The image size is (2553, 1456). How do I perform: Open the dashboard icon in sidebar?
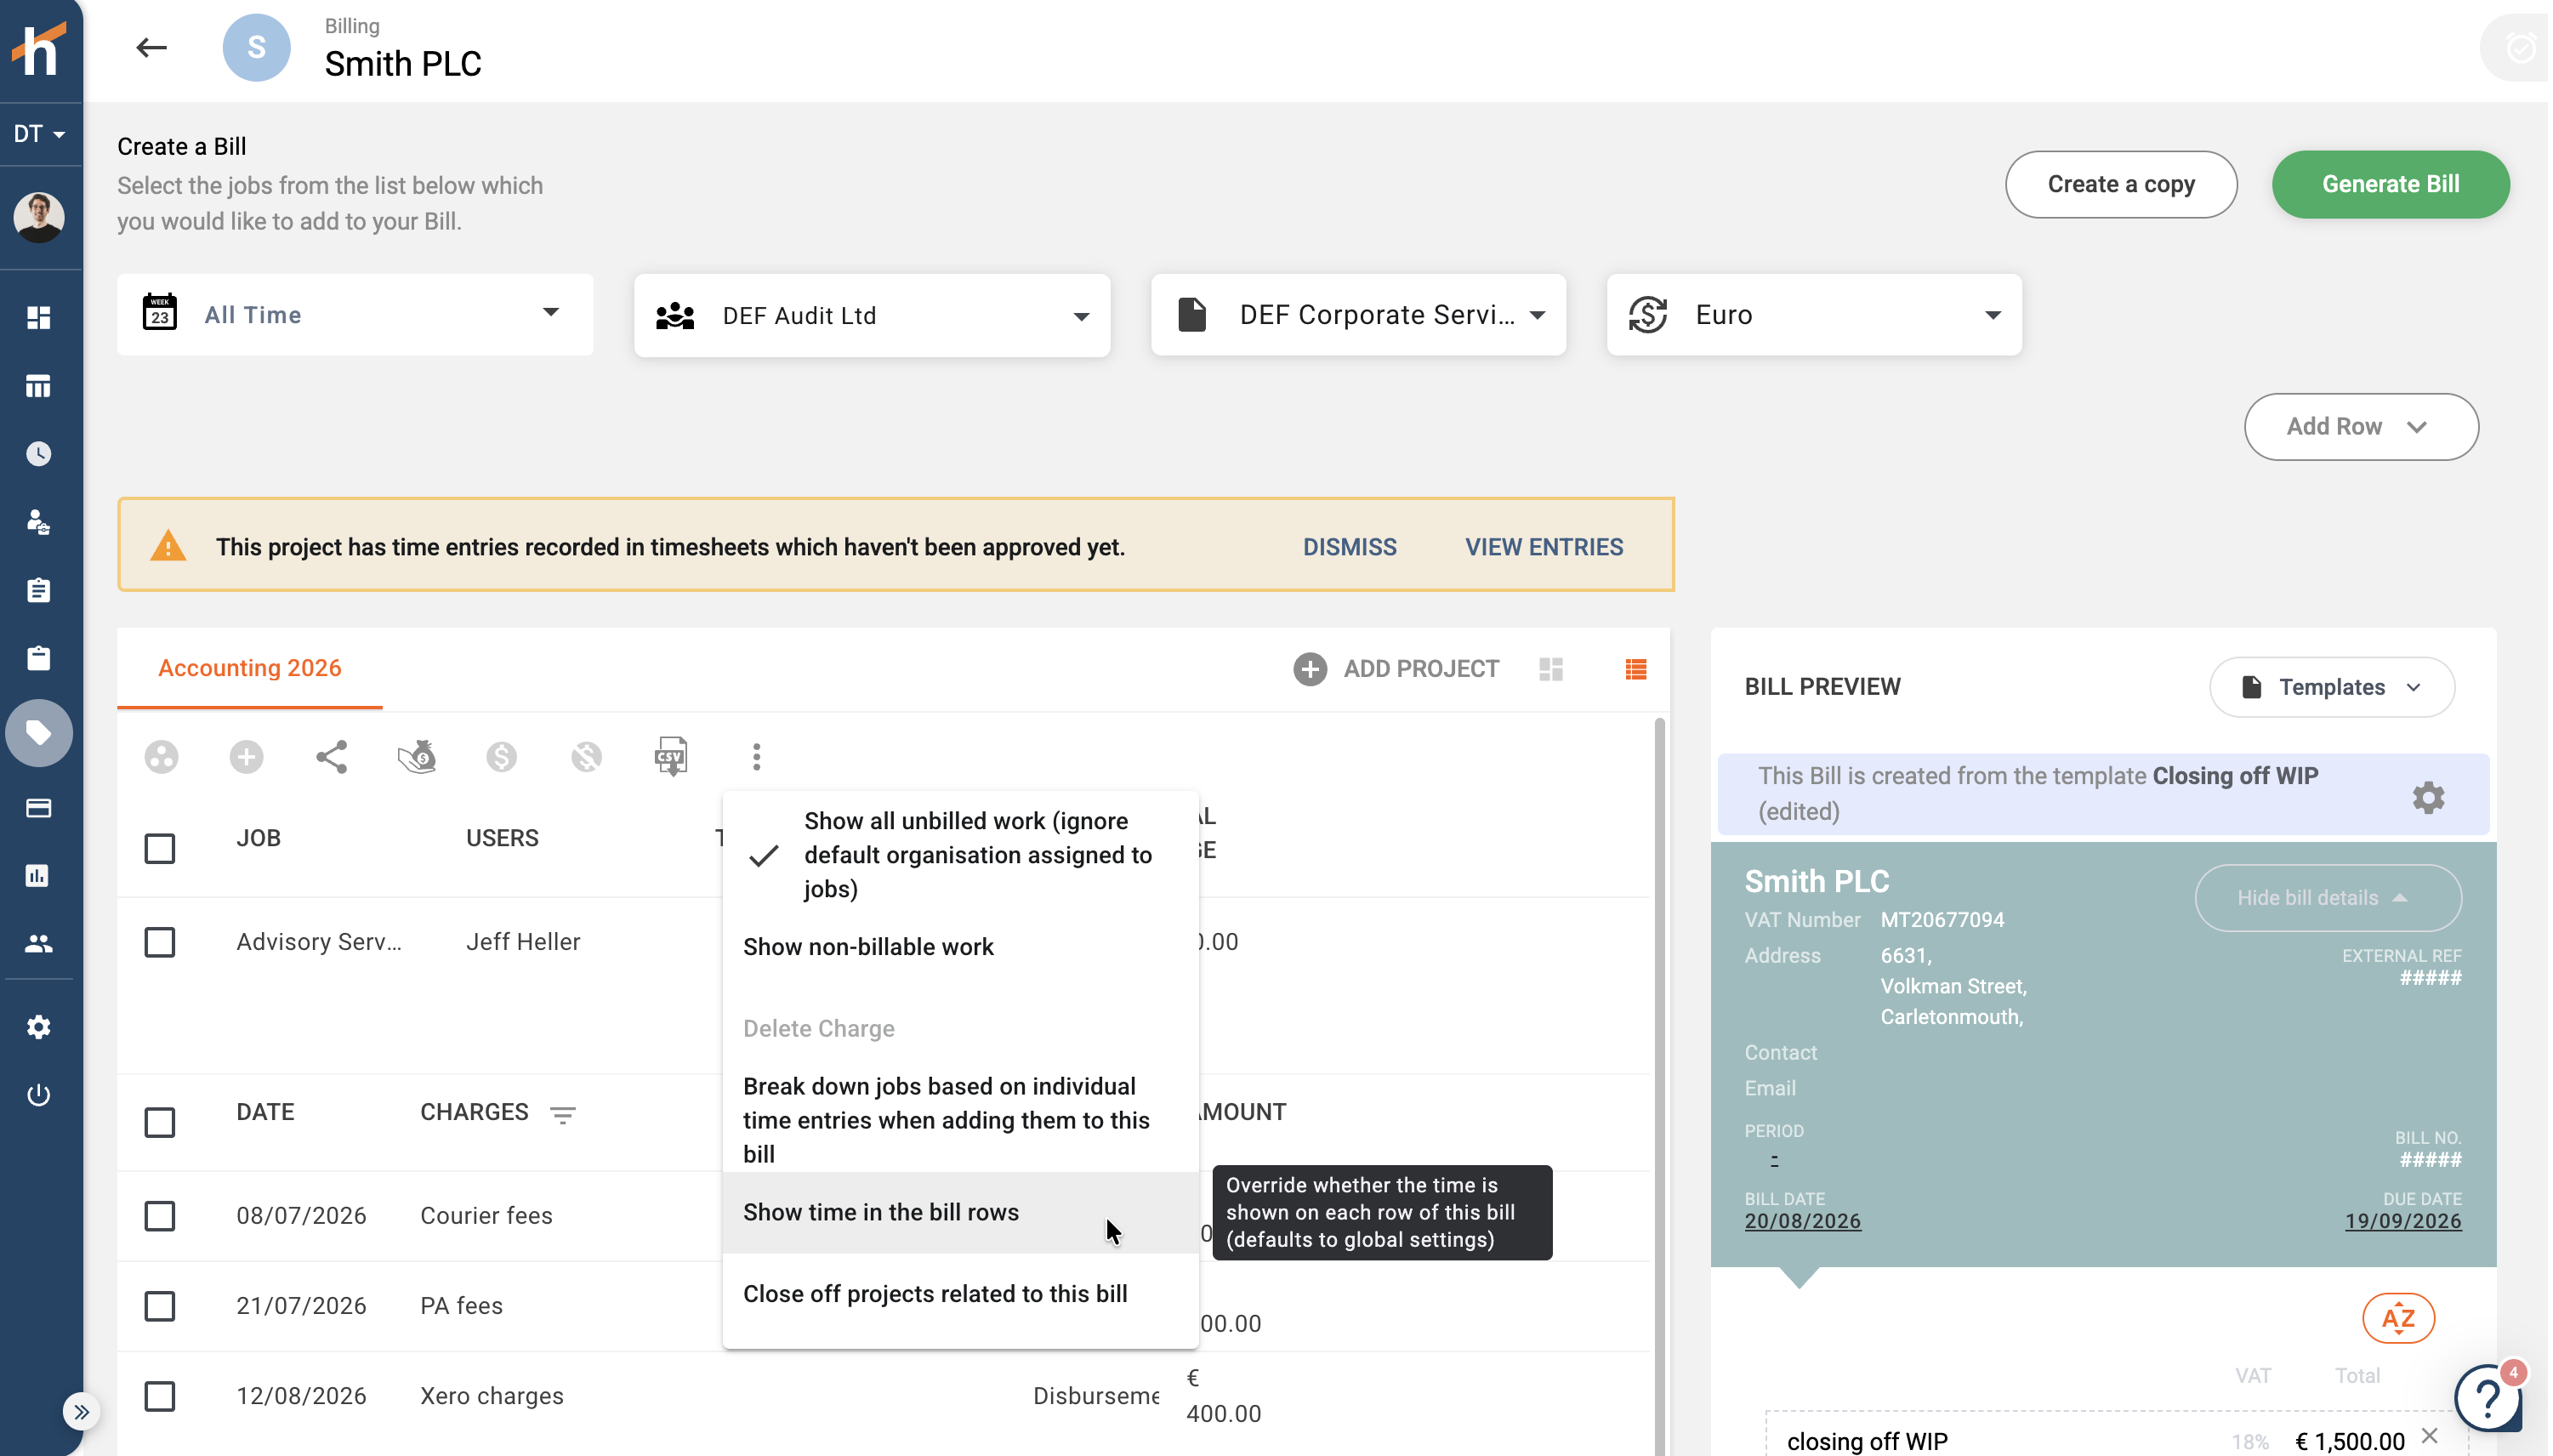pos(39,317)
